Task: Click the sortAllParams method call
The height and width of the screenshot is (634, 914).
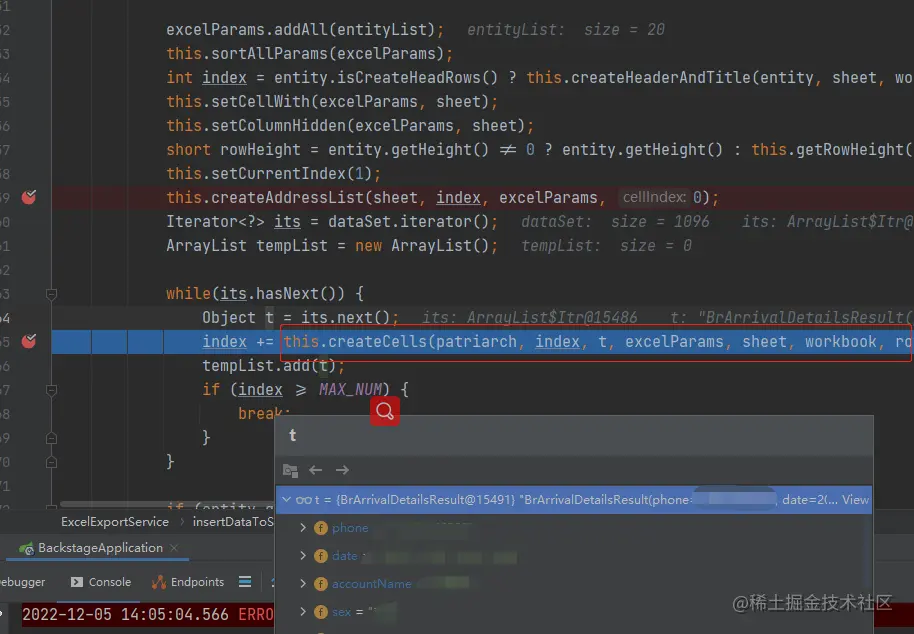Action: pyautogui.click(x=269, y=54)
